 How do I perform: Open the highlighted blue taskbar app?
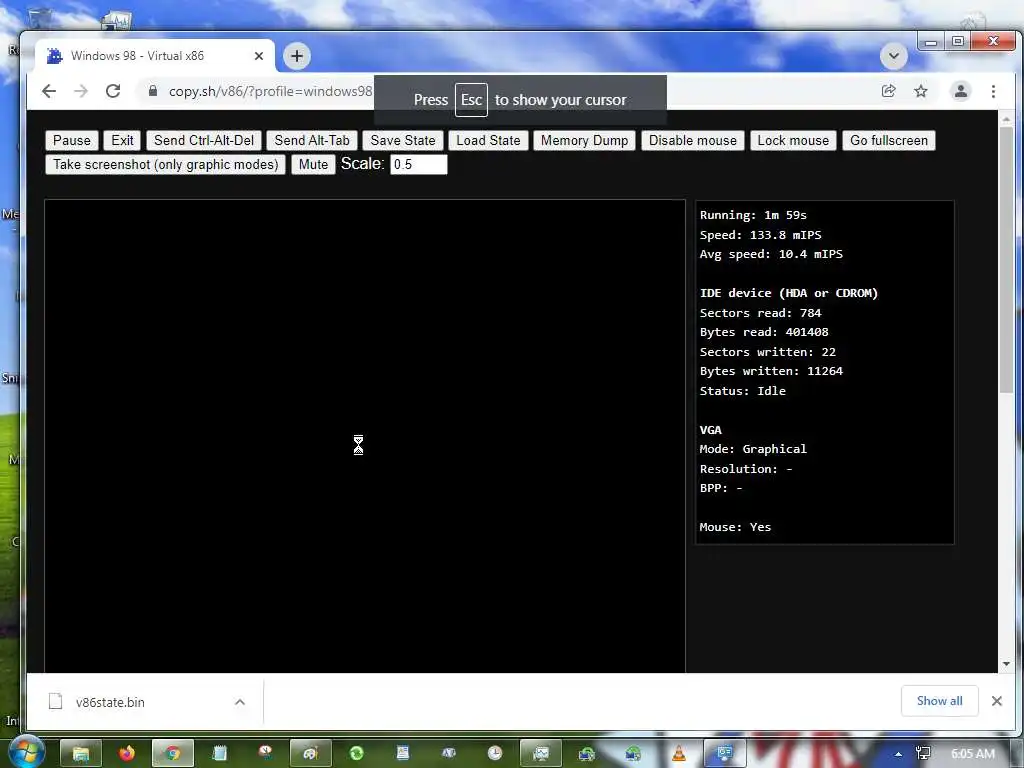(x=724, y=754)
